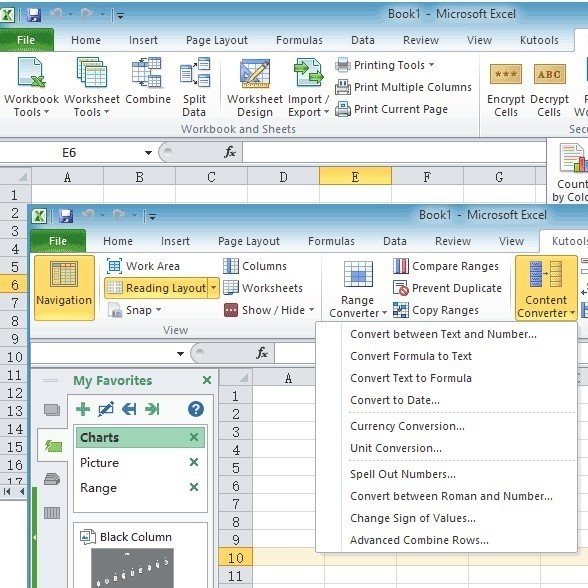Select Convert Formula to Text

coord(446,356)
